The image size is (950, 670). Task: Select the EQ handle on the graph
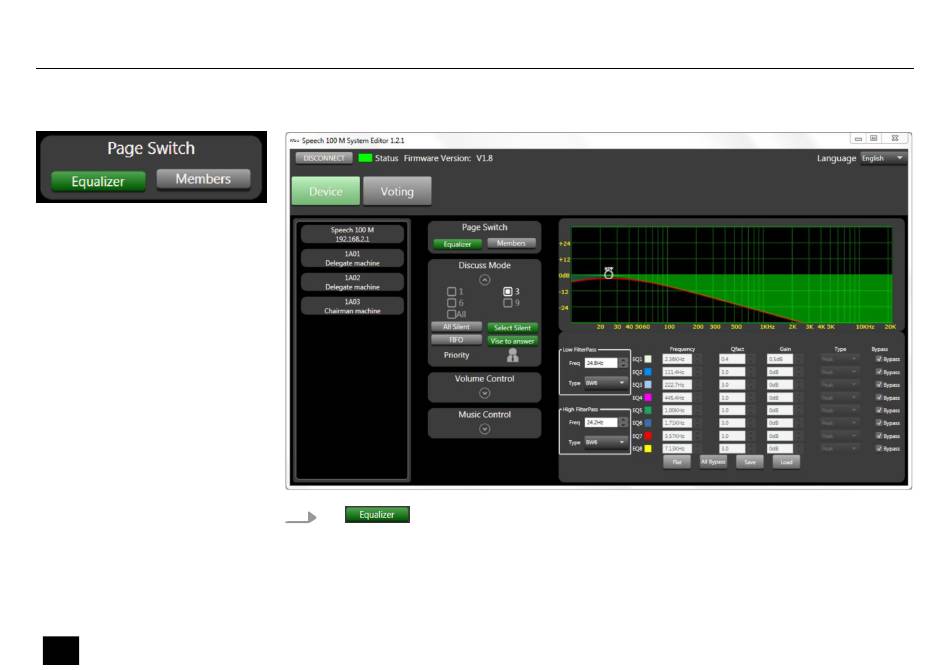[608, 272]
